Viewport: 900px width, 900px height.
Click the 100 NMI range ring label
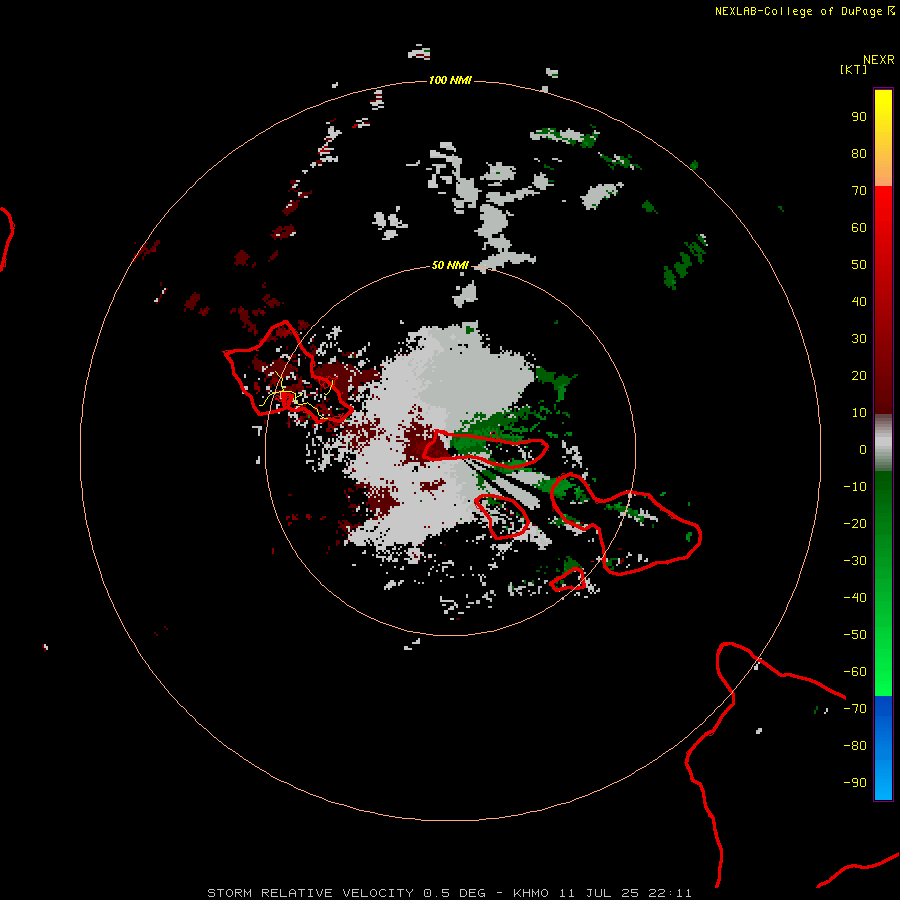tap(450, 80)
